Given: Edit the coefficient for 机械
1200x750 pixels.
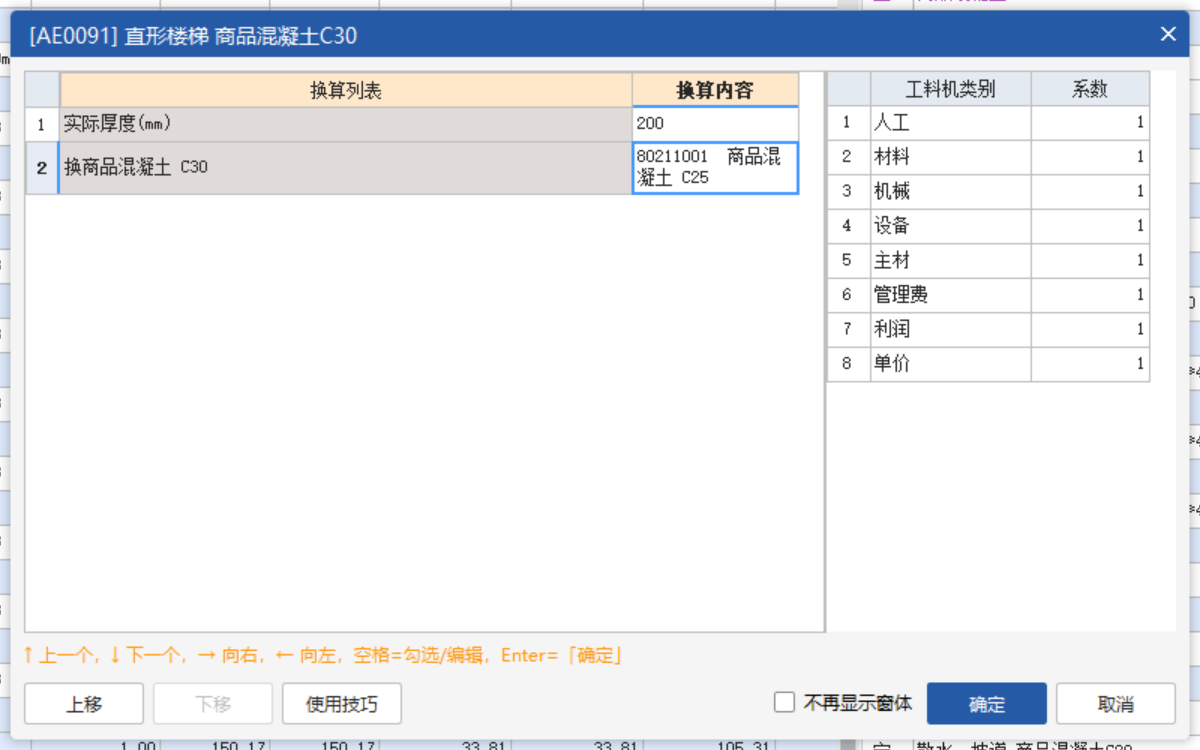Looking at the screenshot, I should pos(1090,192).
